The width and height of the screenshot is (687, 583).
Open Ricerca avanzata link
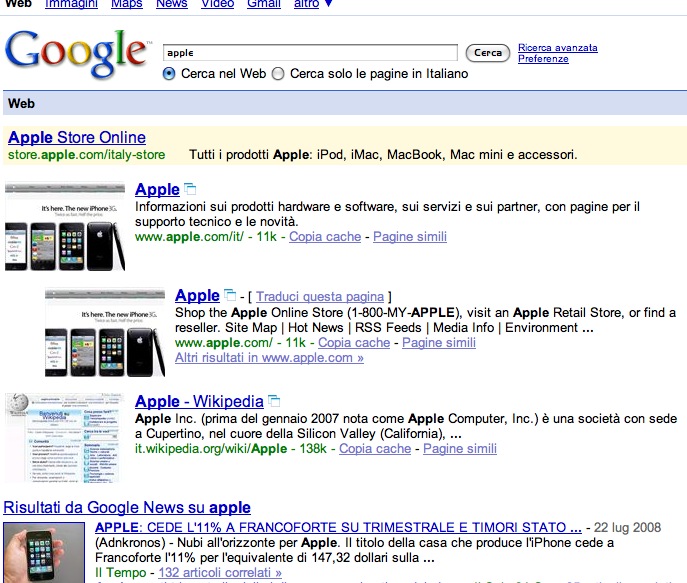coord(558,47)
